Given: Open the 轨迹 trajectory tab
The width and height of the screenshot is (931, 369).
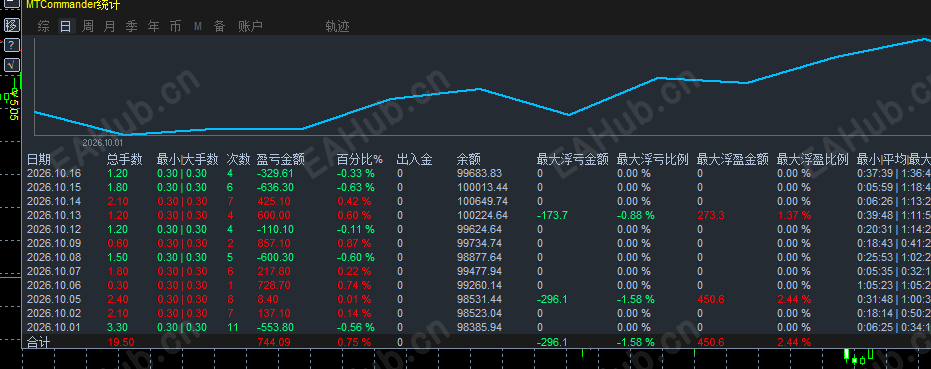Looking at the screenshot, I should tap(337, 26).
